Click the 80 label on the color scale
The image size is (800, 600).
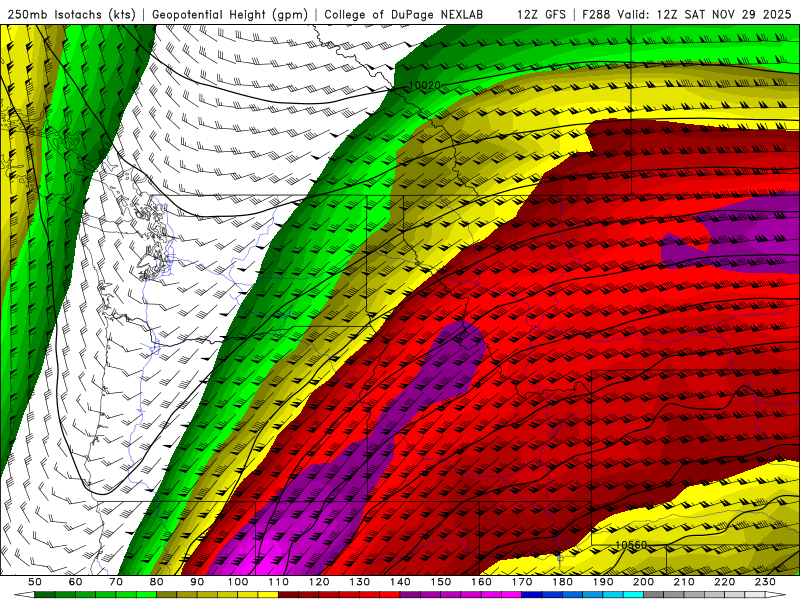[x=156, y=582]
